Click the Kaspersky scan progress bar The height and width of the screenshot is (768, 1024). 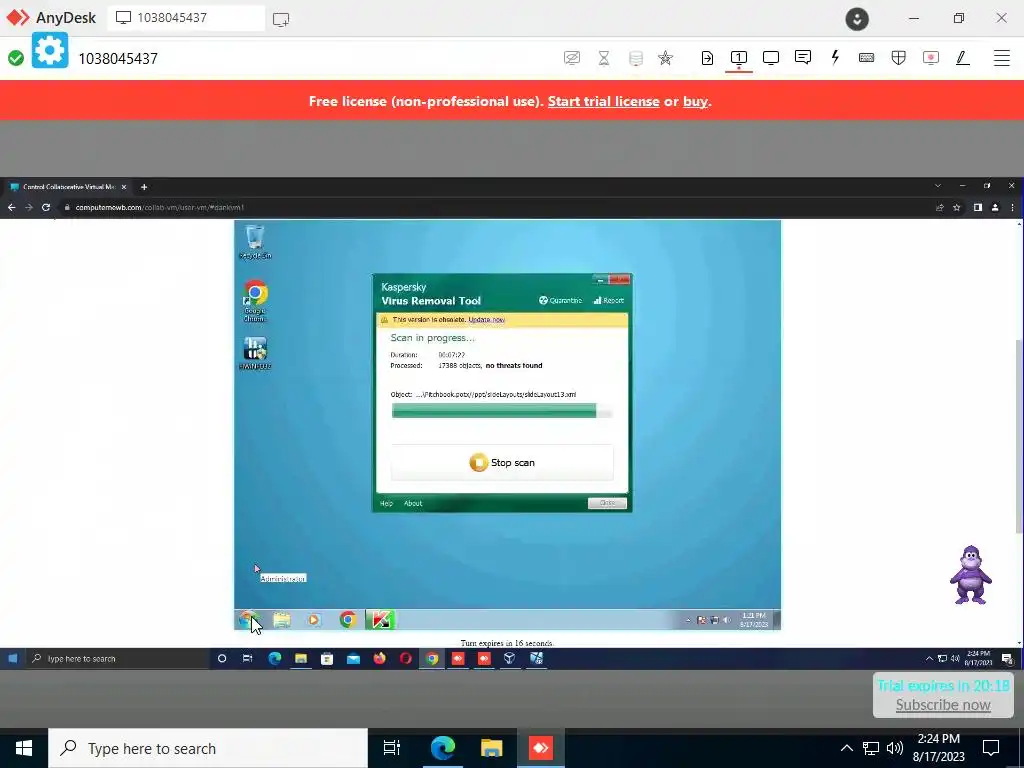point(502,411)
